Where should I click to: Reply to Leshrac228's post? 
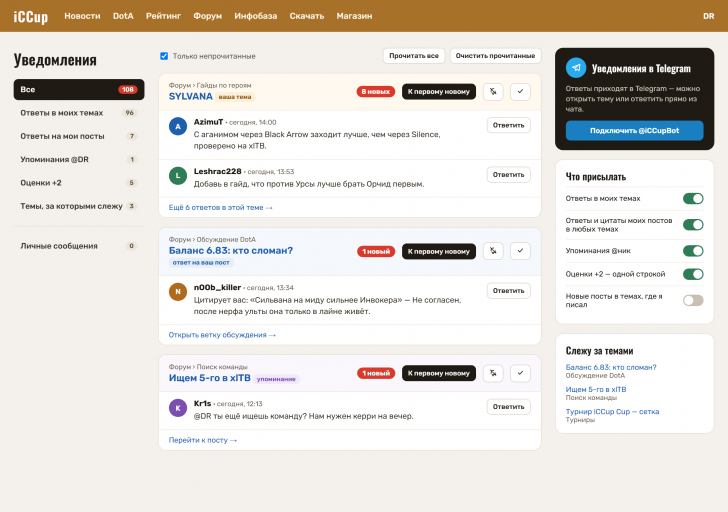pos(508,175)
